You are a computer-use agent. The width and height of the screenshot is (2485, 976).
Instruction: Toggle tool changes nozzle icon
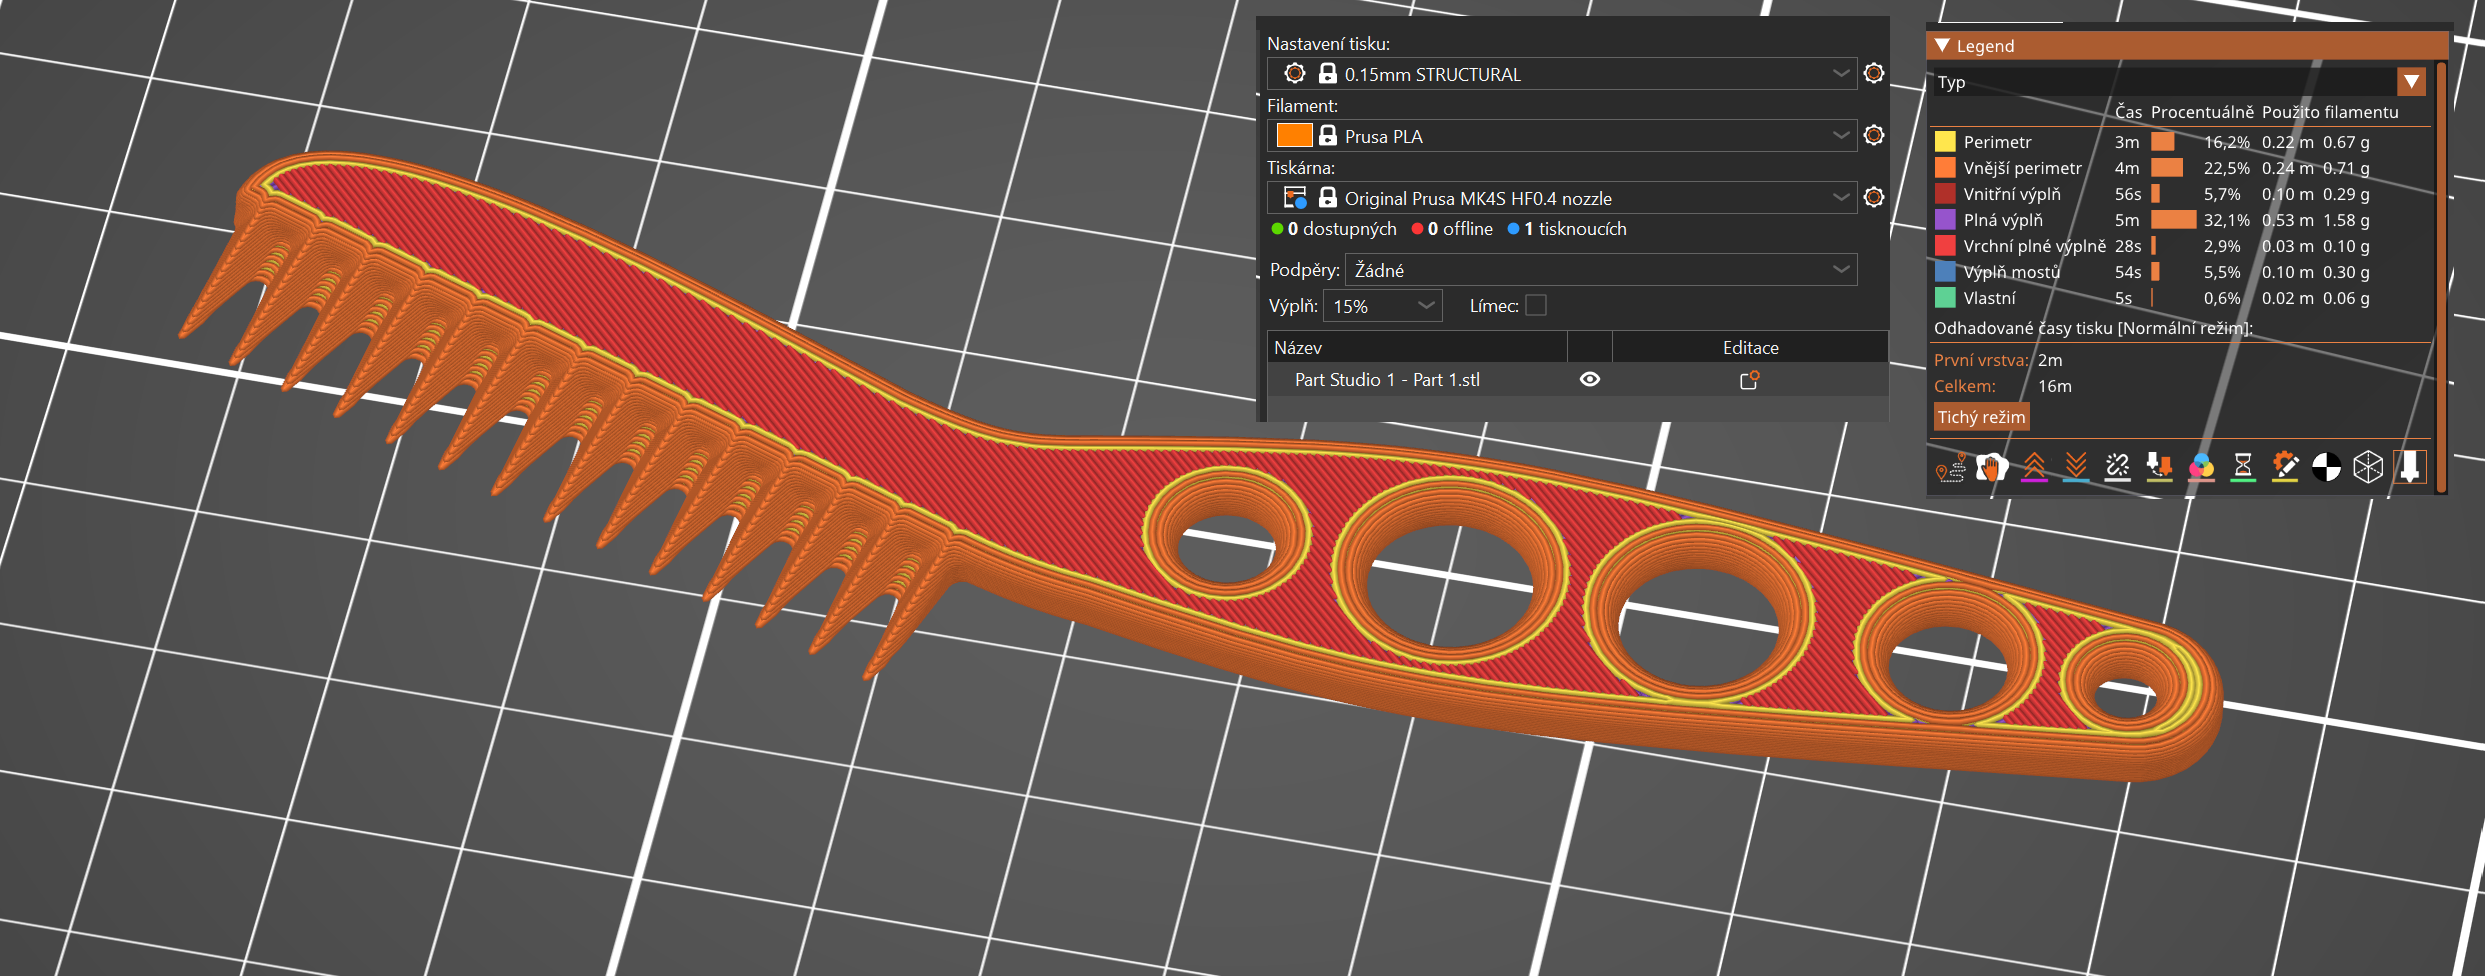pyautogui.click(x=2159, y=467)
